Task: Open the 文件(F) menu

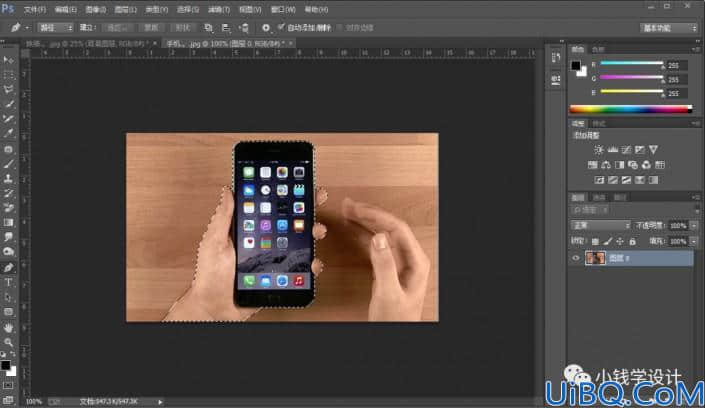Action: pos(35,9)
